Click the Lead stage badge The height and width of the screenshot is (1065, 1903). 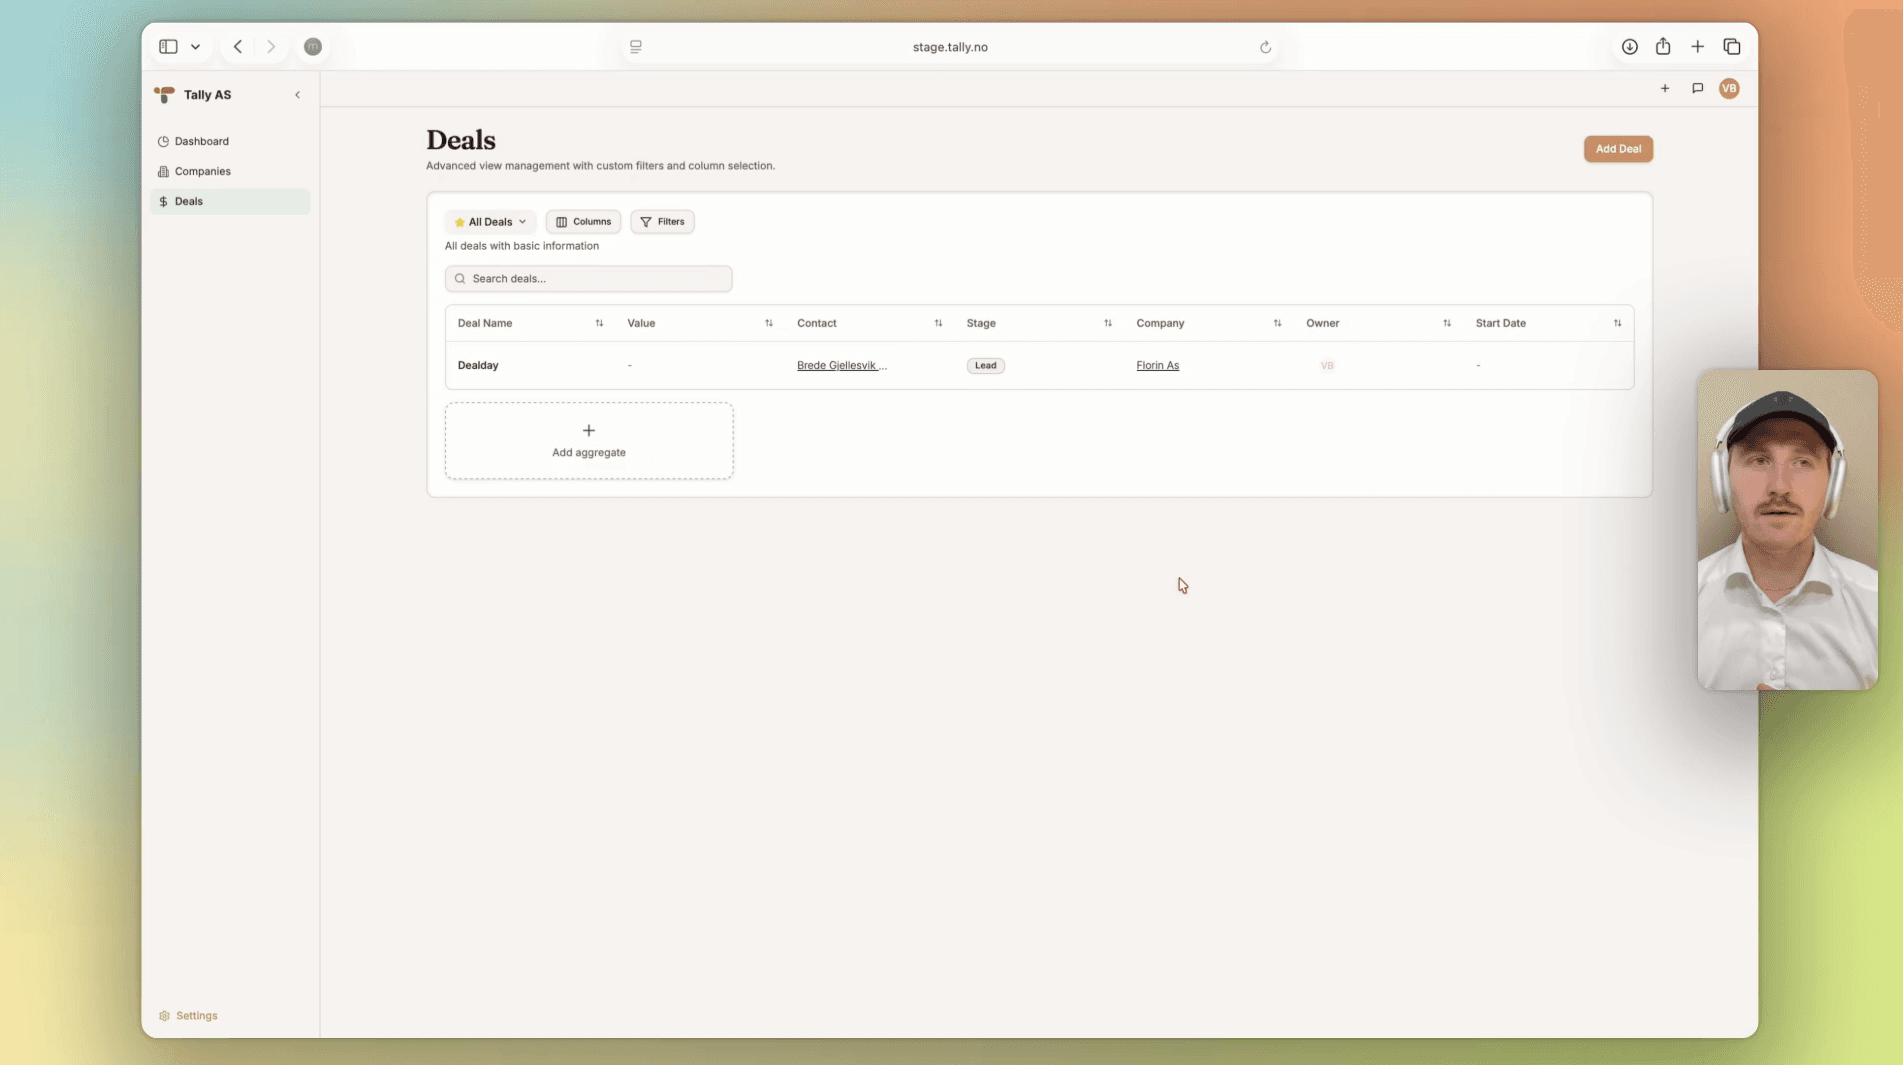coord(986,366)
